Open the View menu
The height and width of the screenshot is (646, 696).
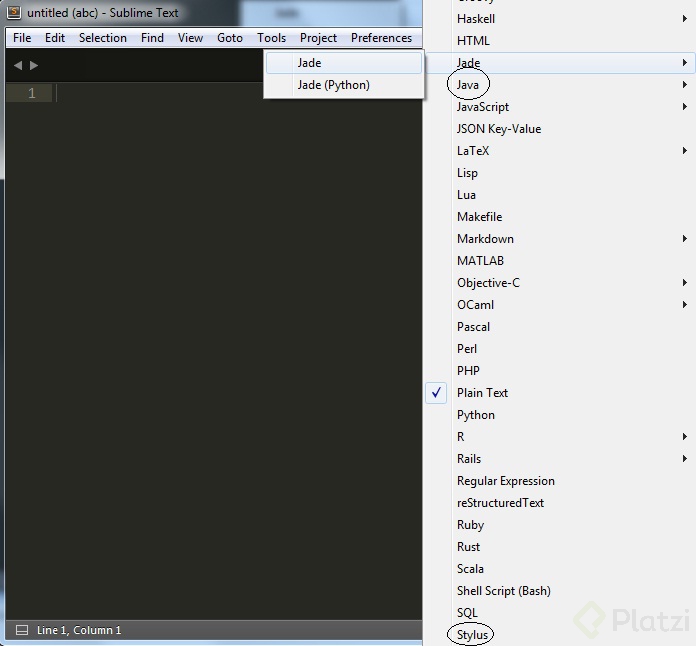coord(190,38)
